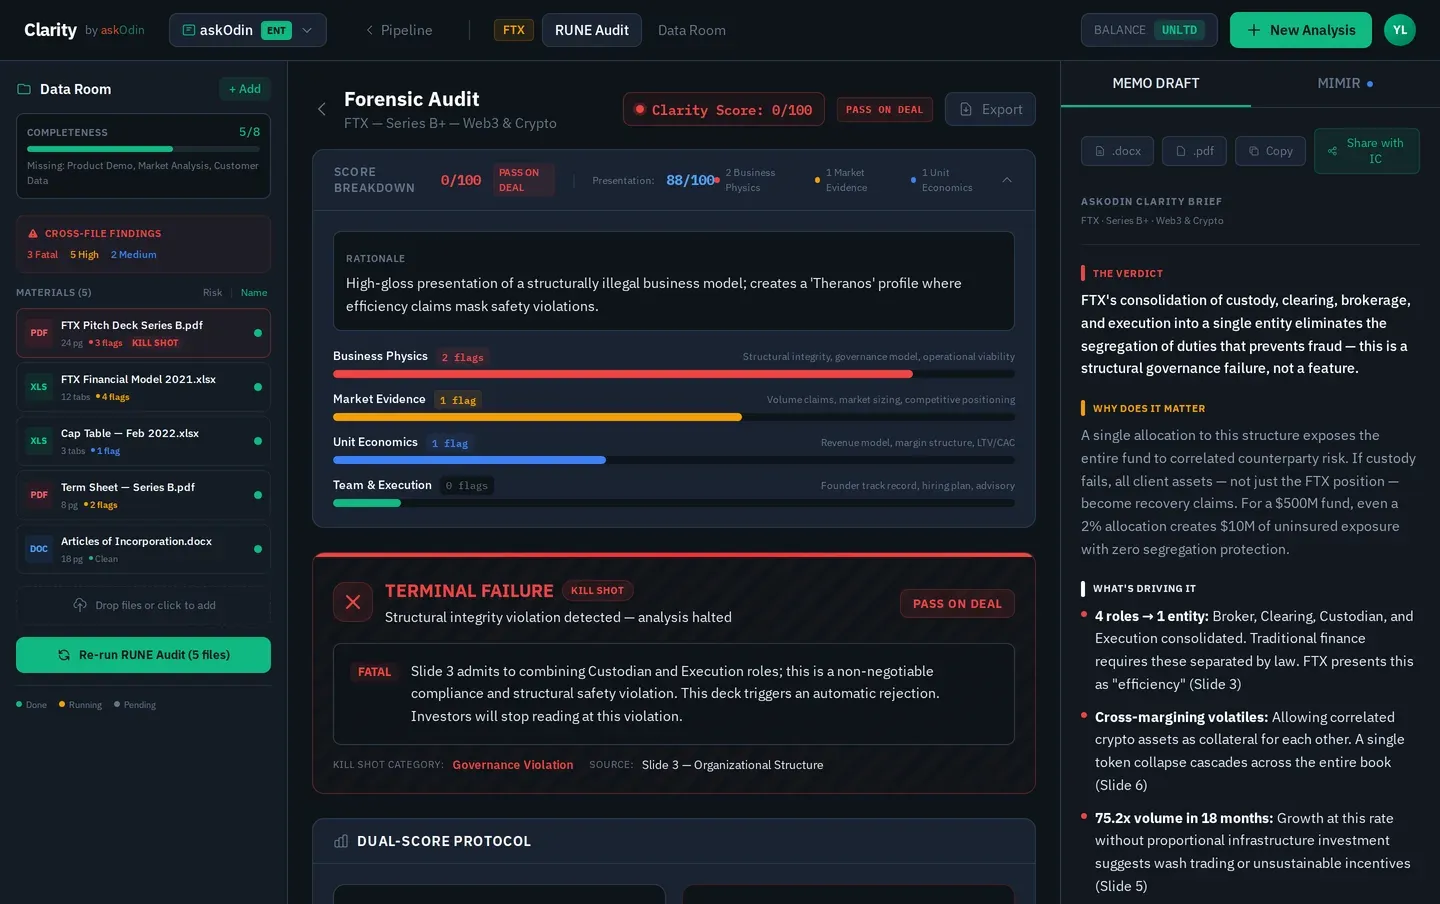Click the Data Room folder icon in sidebar

coord(23,89)
